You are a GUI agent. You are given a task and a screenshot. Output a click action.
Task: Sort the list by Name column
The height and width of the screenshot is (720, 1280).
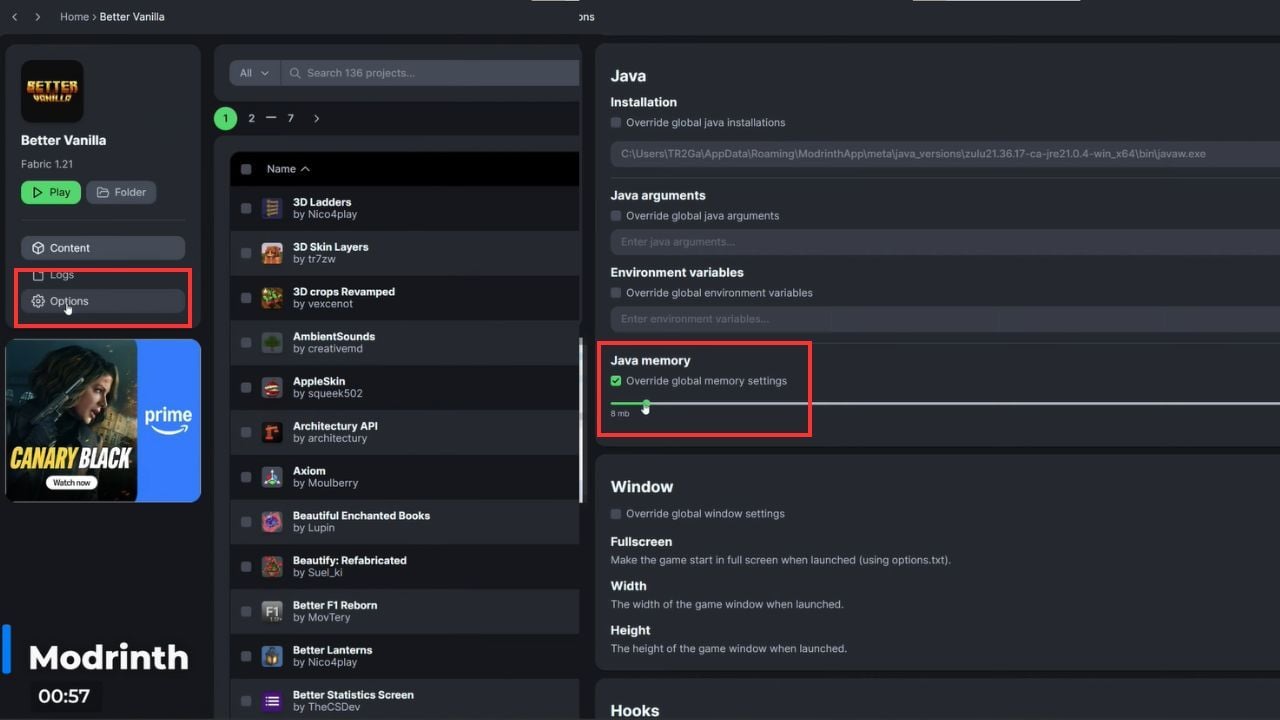coord(288,169)
